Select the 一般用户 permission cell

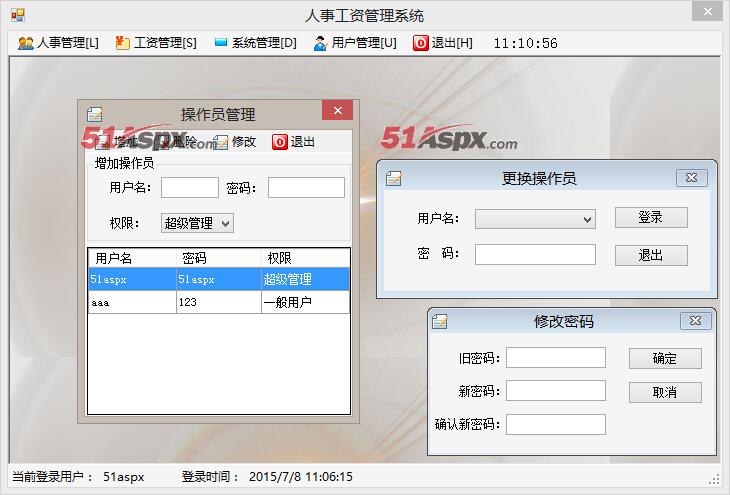pos(305,302)
